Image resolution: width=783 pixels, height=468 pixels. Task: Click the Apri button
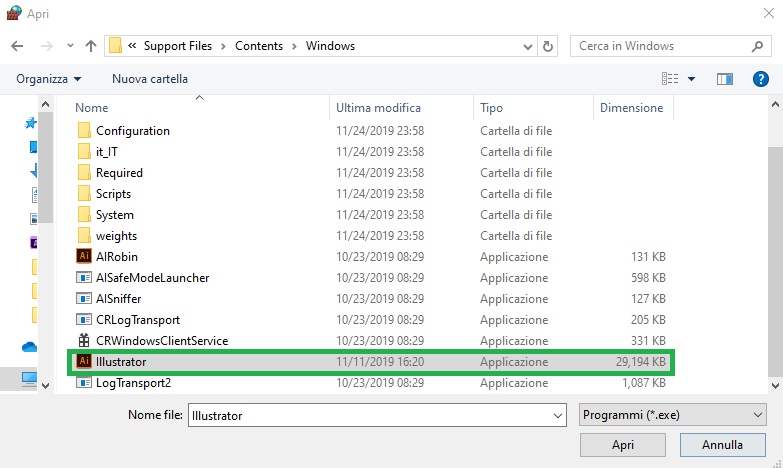623,445
